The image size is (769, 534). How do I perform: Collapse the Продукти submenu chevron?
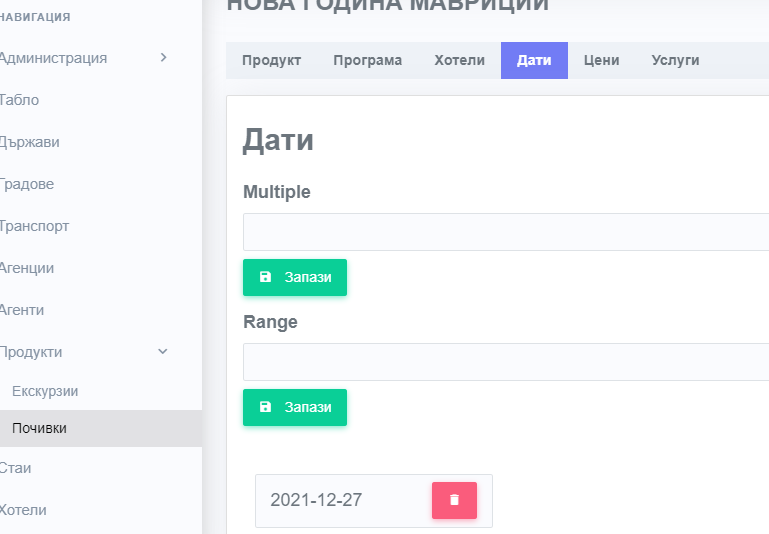tap(163, 352)
